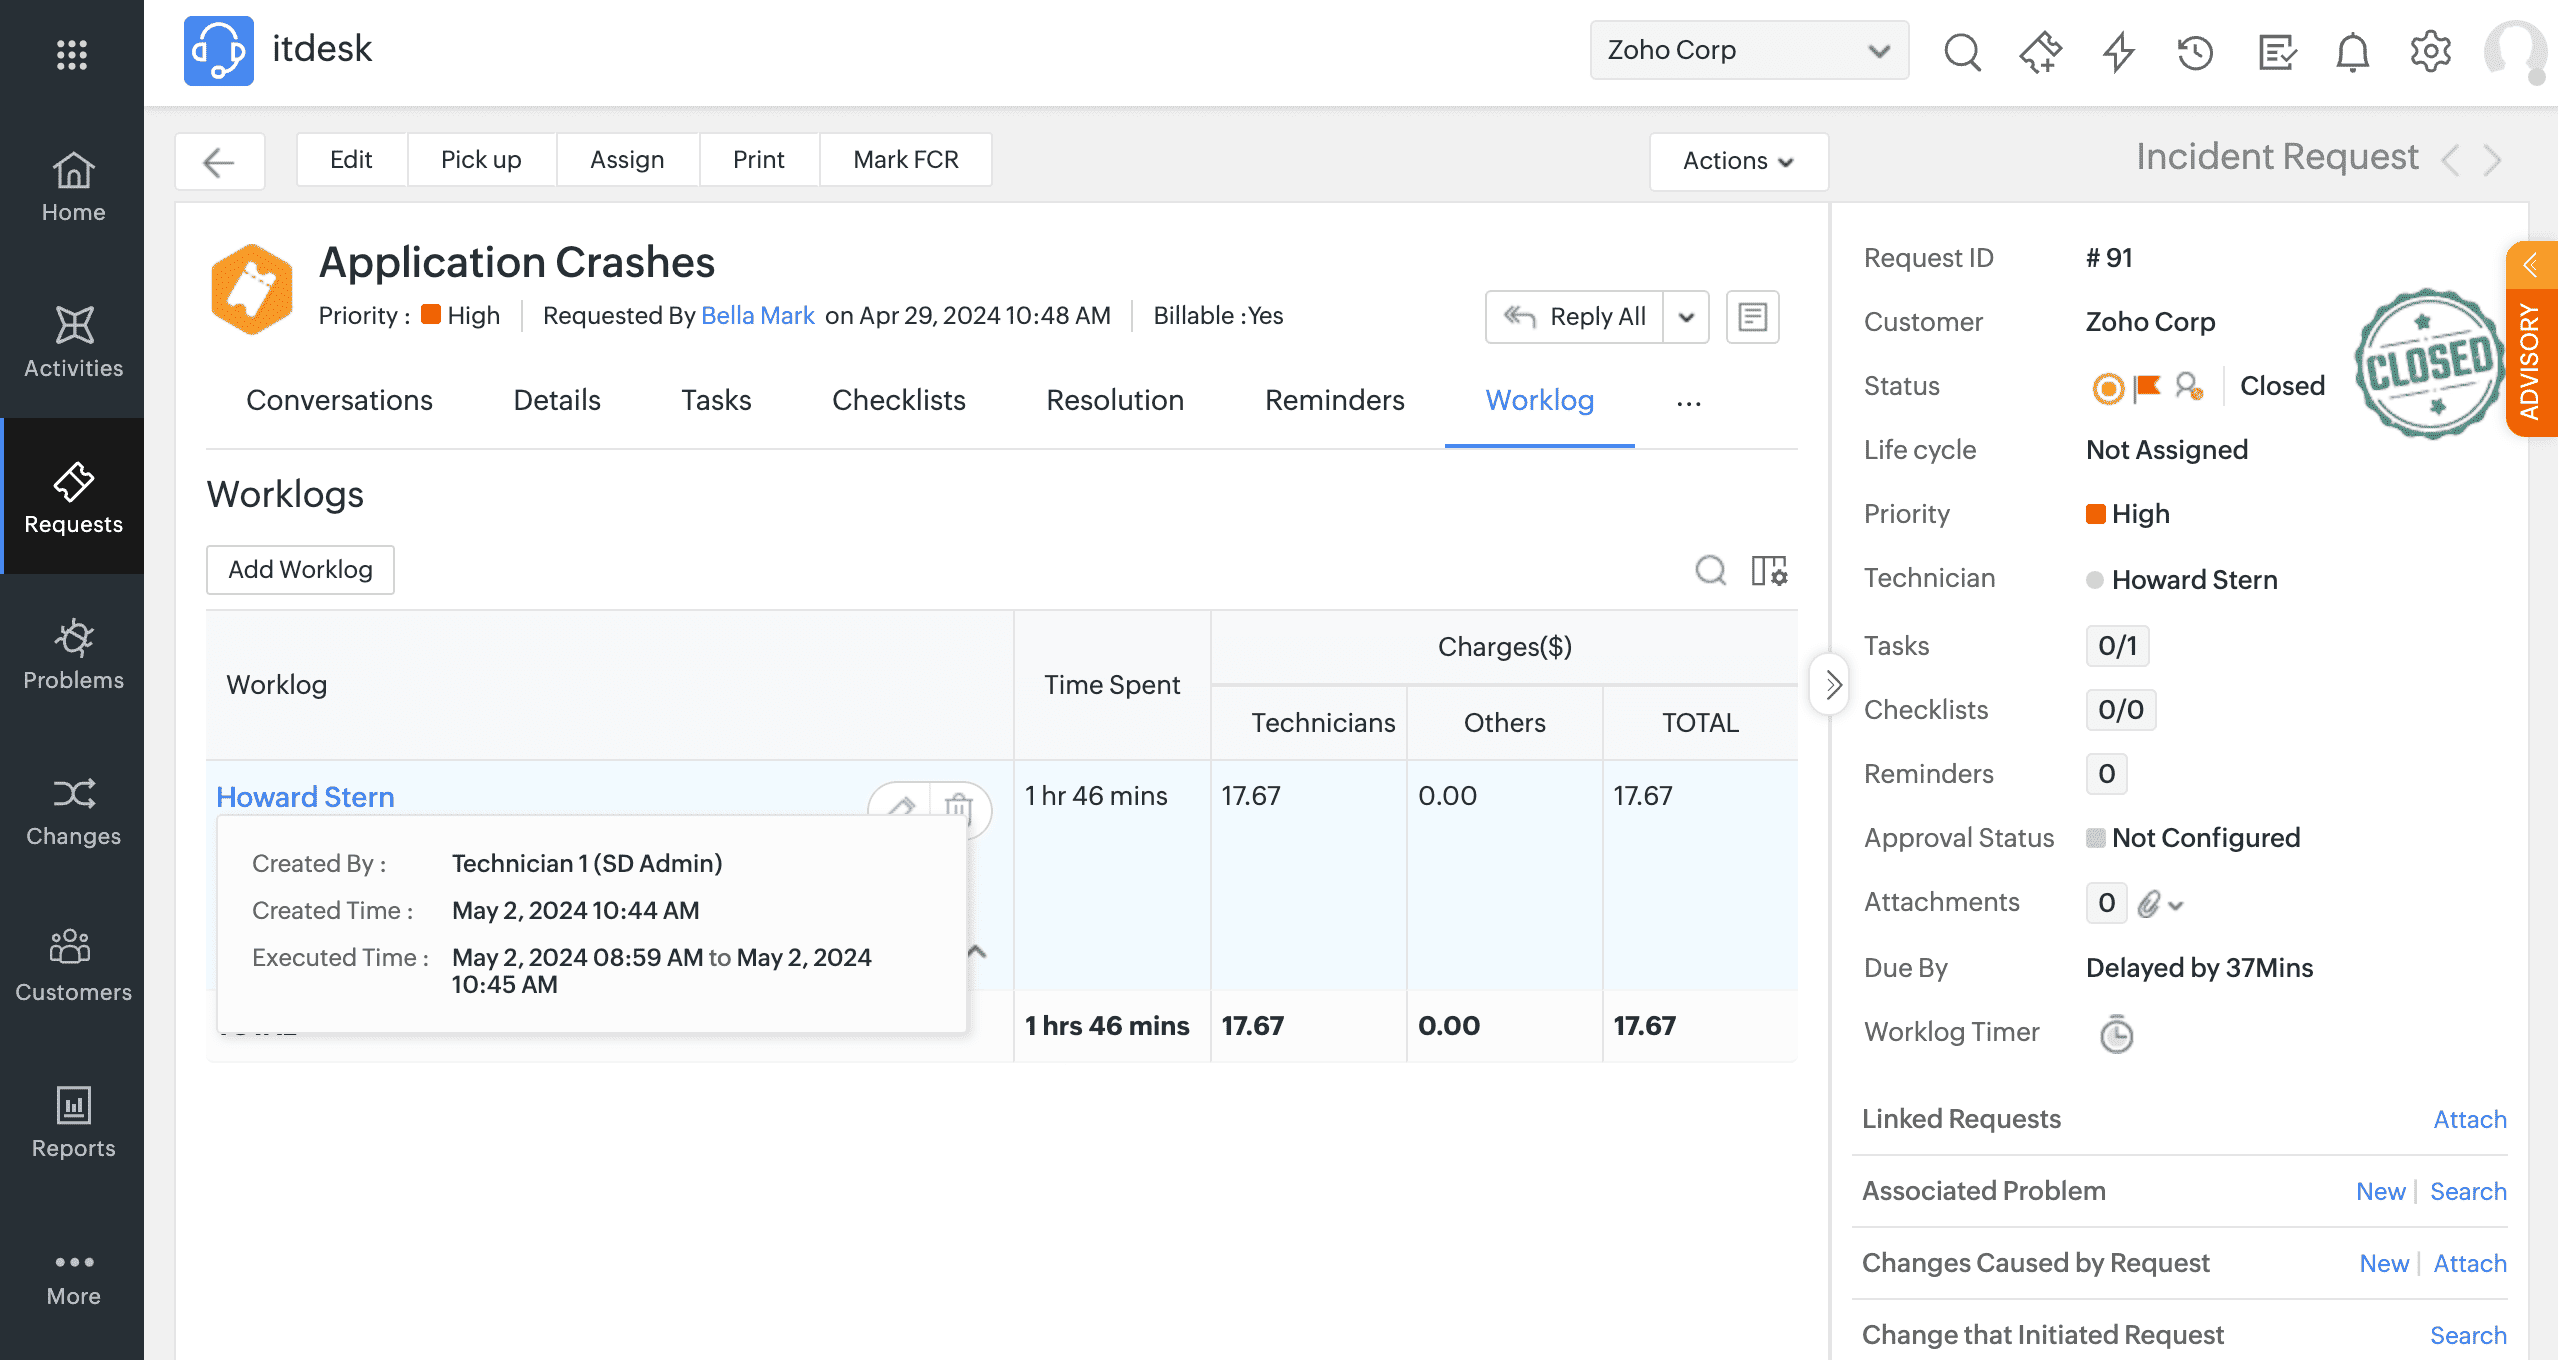
Task: Expand the ADVISORY side panel
Action: point(2531,265)
